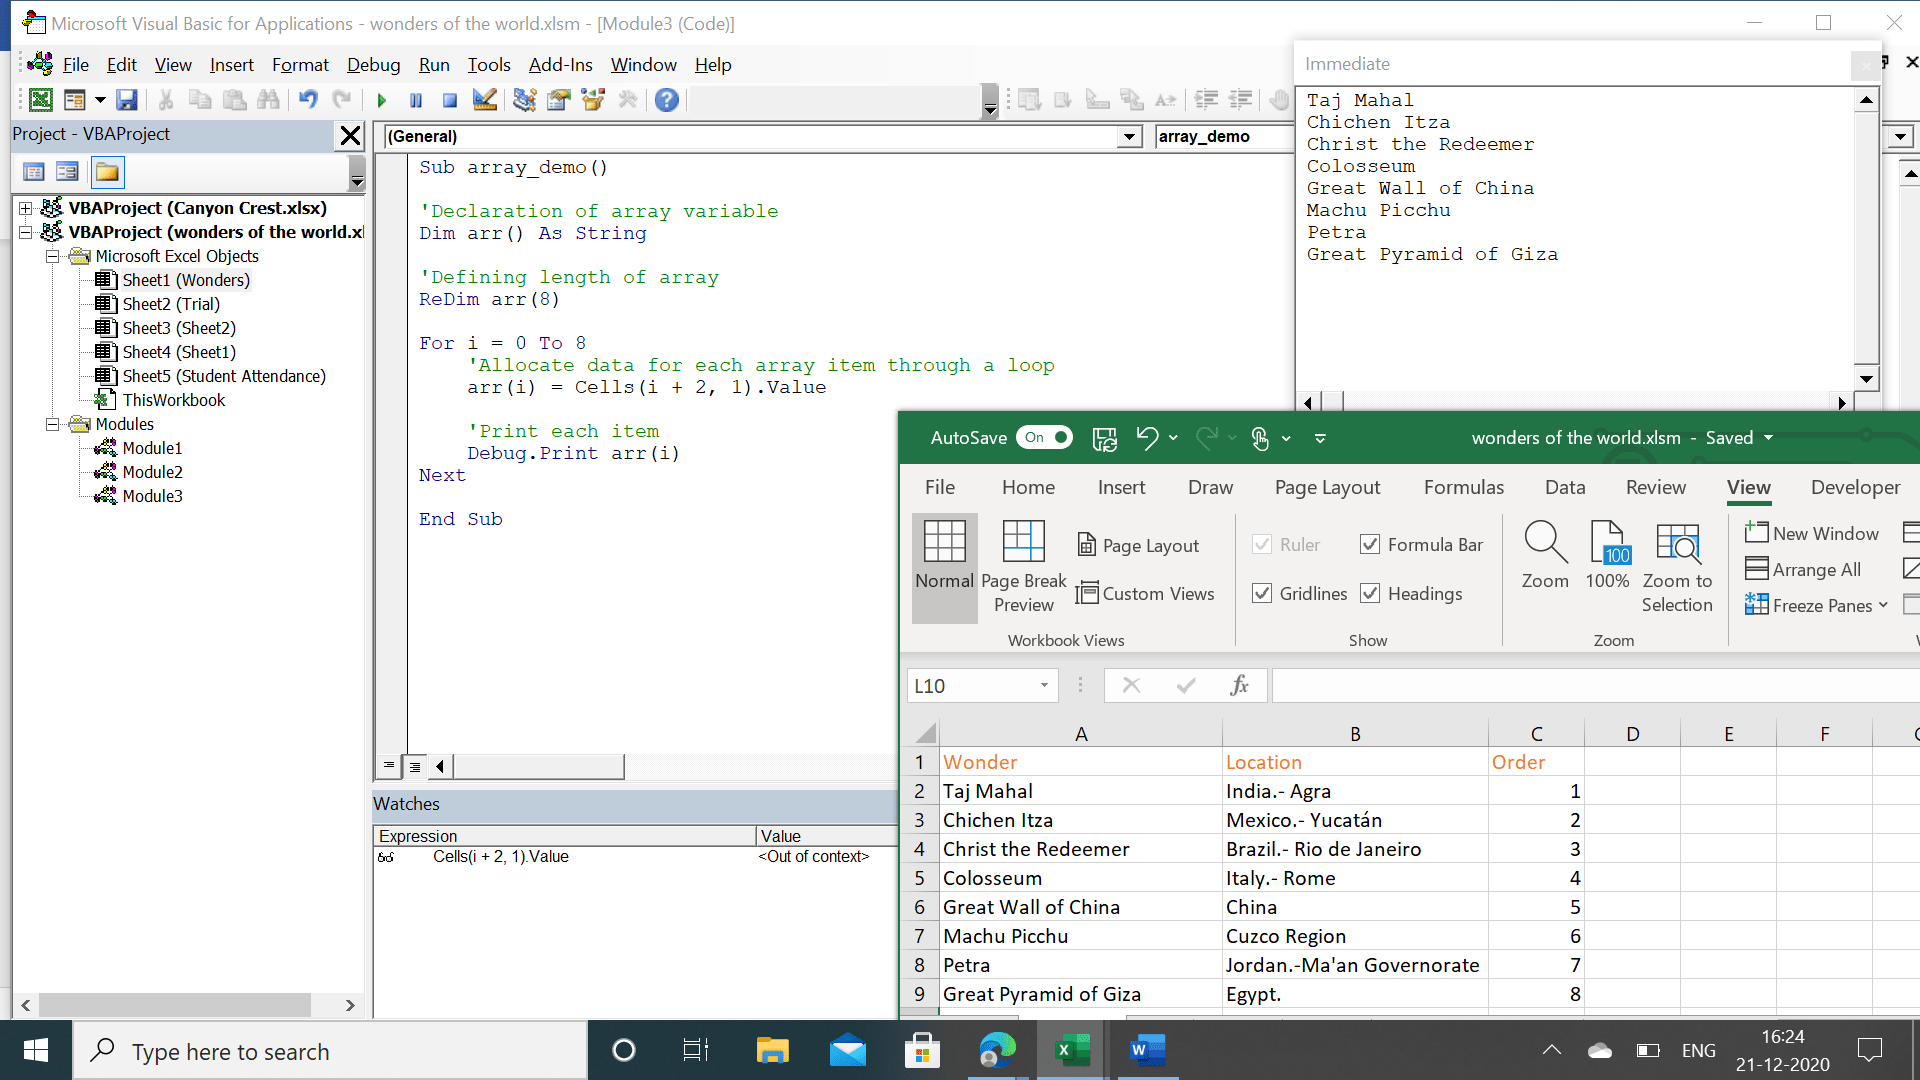Screen dimensions: 1920x1080
Task: Turn off AutoSave
Action: (x=1044, y=437)
